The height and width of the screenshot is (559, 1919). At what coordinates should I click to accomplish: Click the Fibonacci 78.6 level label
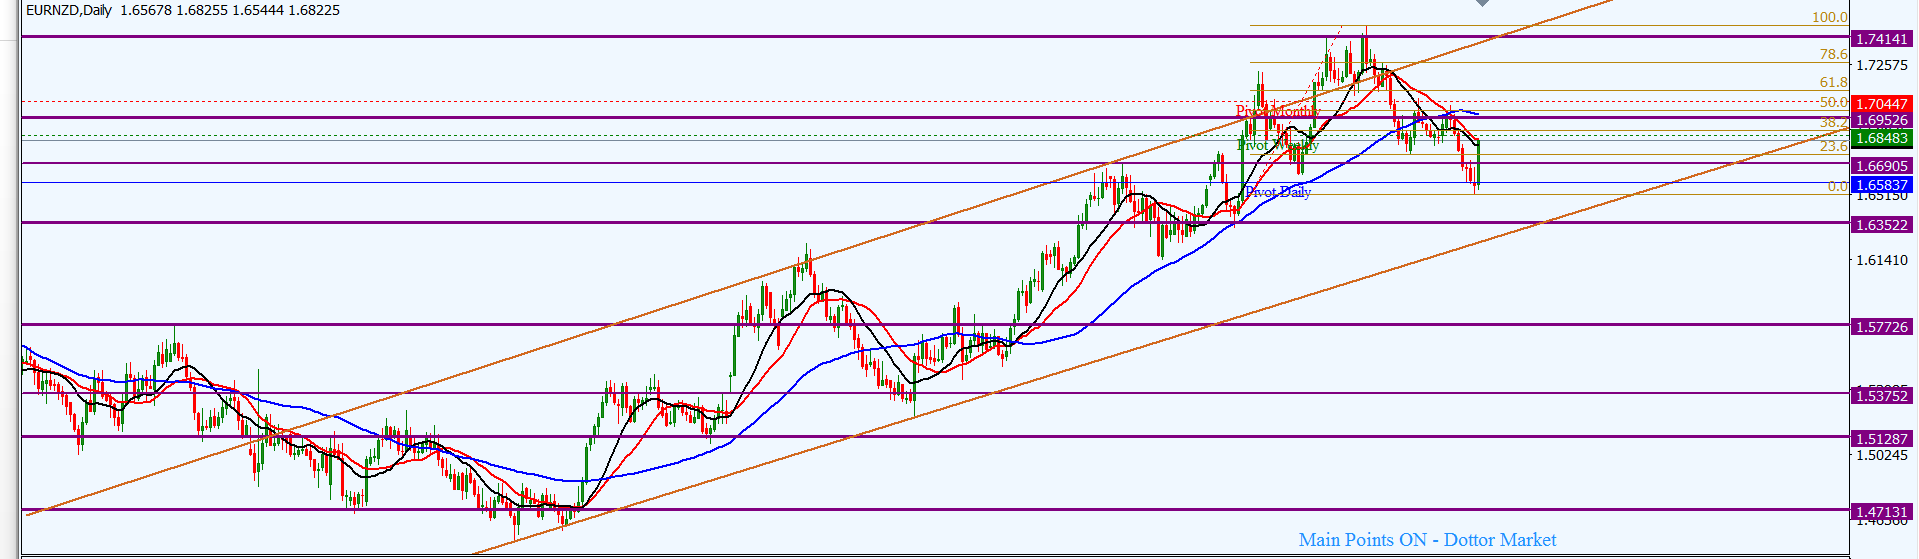tap(1833, 55)
